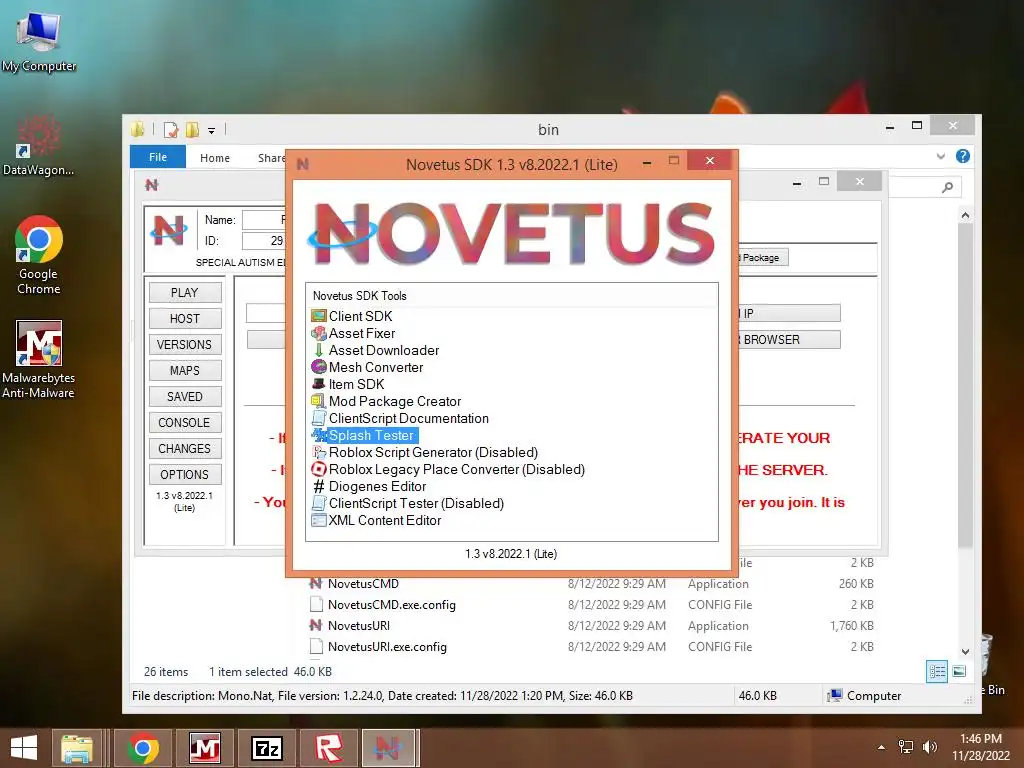
Task: Select NovetusCMD.exe.config file
Action: click(x=392, y=605)
